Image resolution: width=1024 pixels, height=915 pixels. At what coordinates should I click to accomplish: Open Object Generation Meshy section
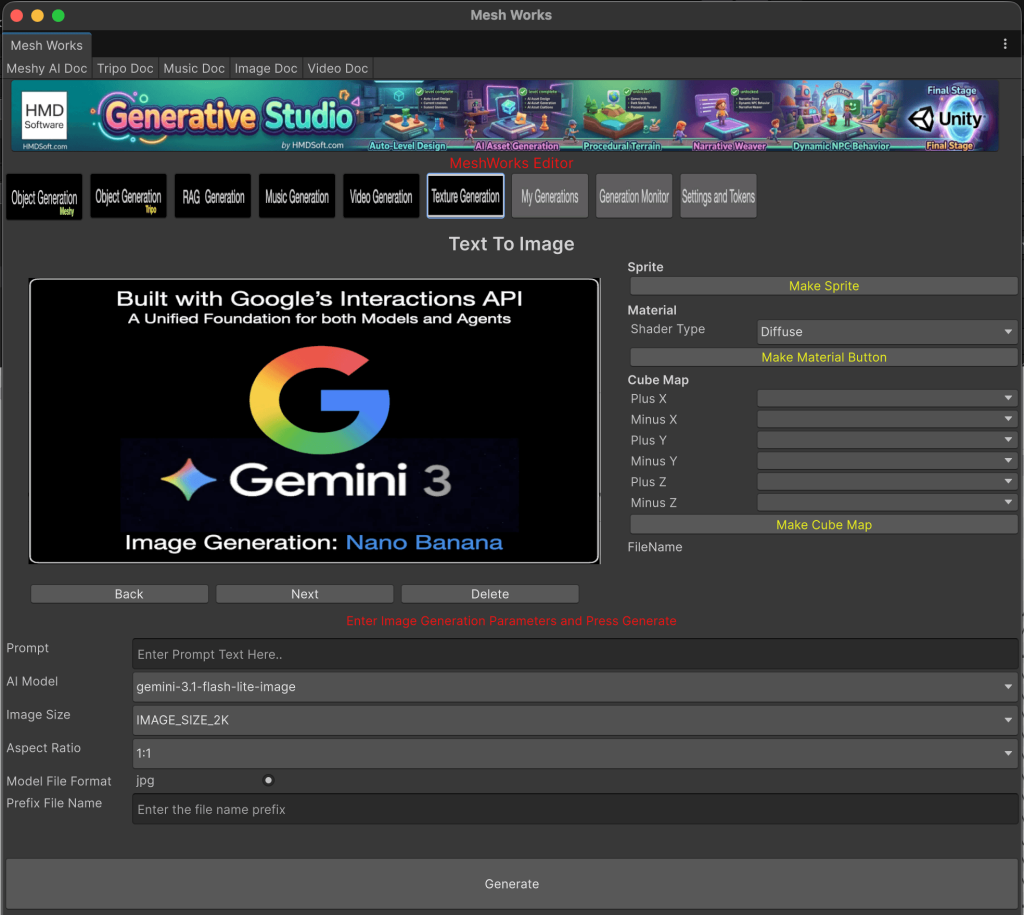44,197
